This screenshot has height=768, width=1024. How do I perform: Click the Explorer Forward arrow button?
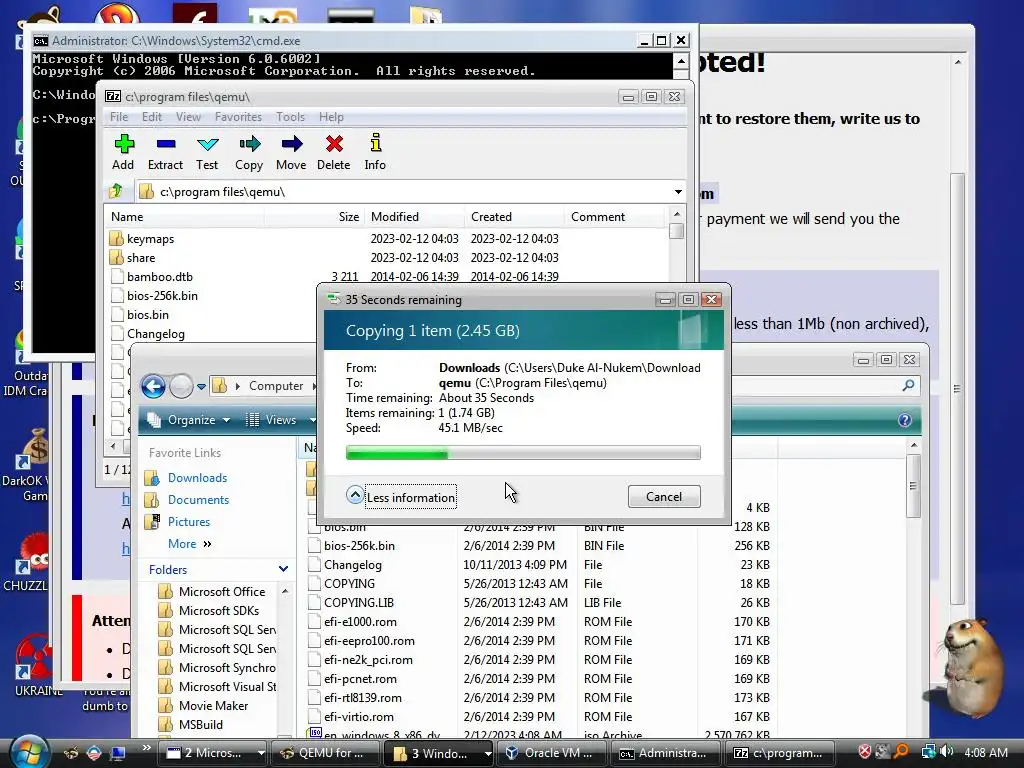click(x=181, y=387)
